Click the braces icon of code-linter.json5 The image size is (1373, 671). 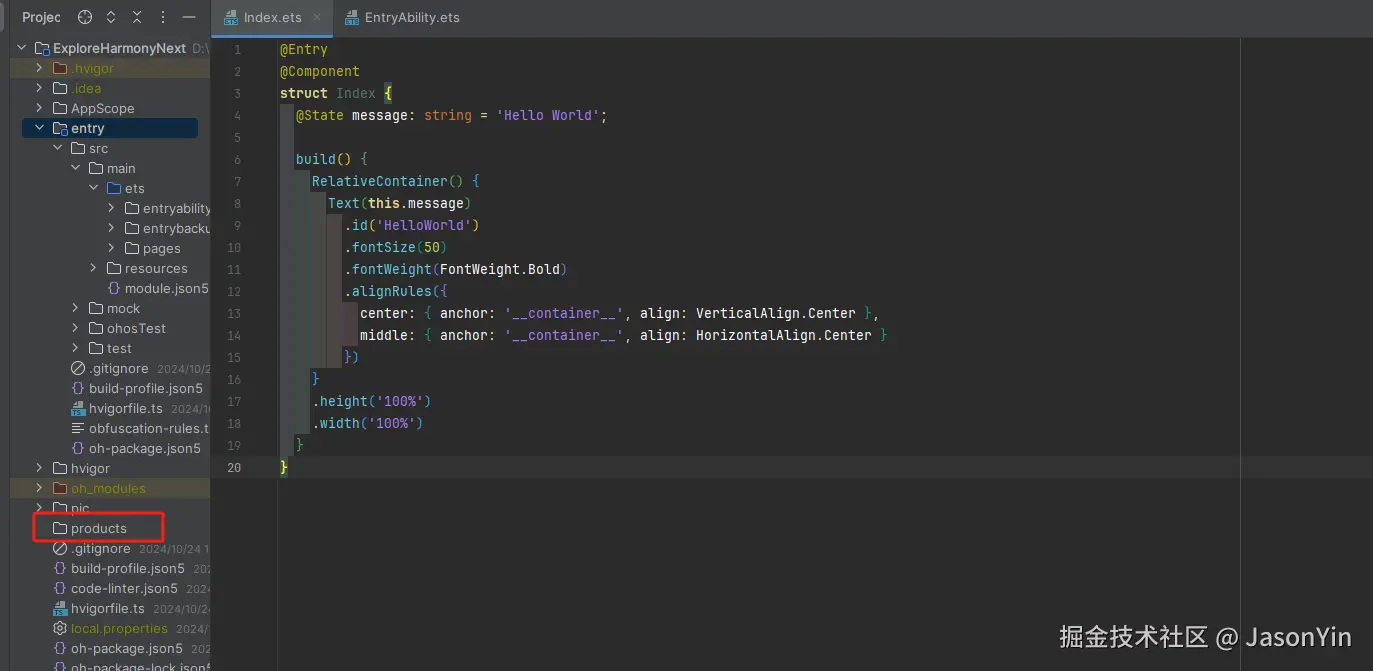(60, 588)
